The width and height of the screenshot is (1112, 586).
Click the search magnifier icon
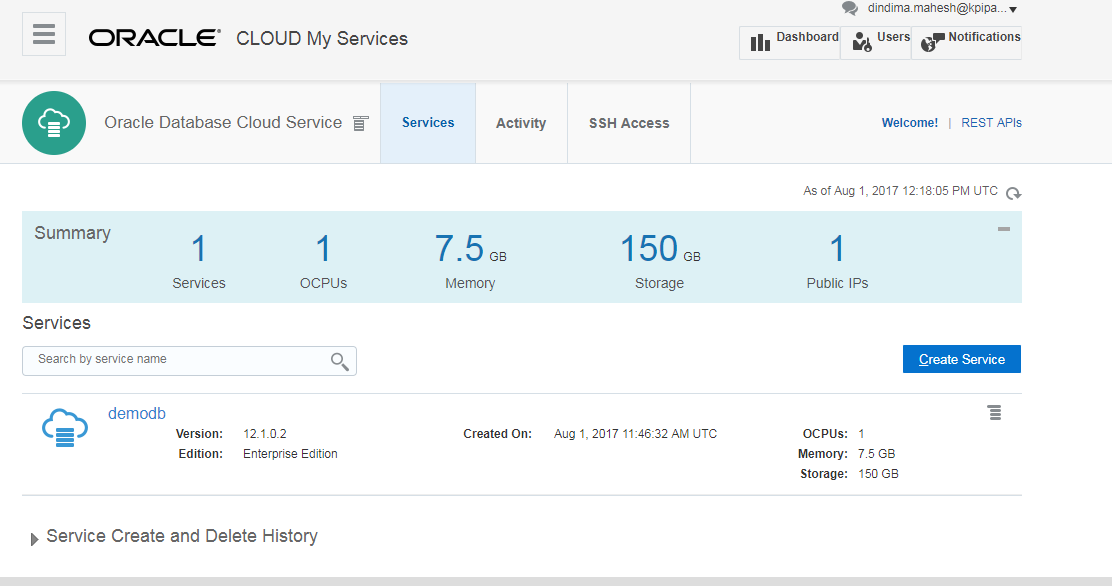pyautogui.click(x=340, y=361)
